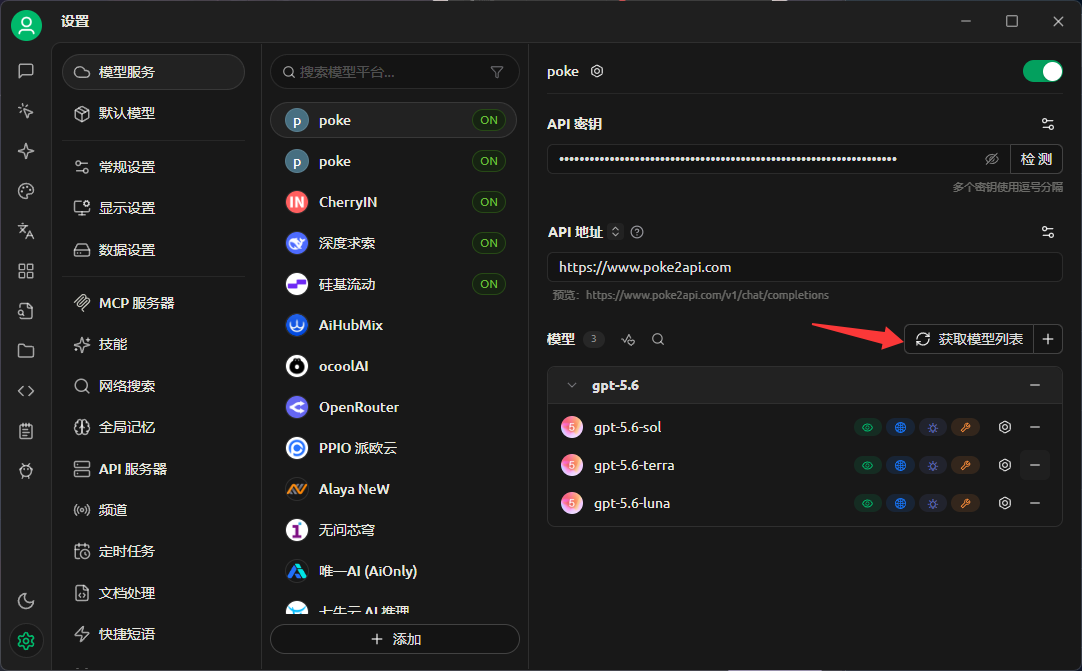Focus the API address field
Viewport: 1082px width, 671px height.
pyautogui.click(x=805, y=267)
